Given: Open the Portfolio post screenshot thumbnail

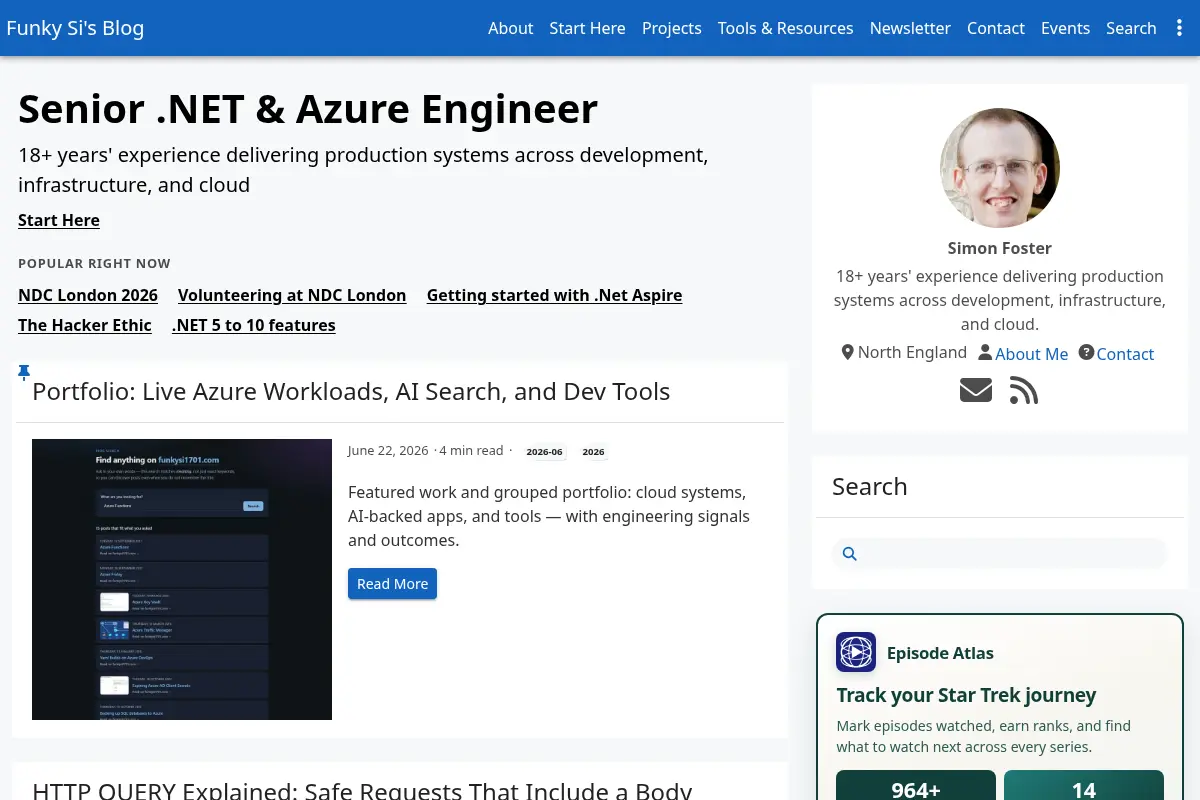Looking at the screenshot, I should [182, 579].
